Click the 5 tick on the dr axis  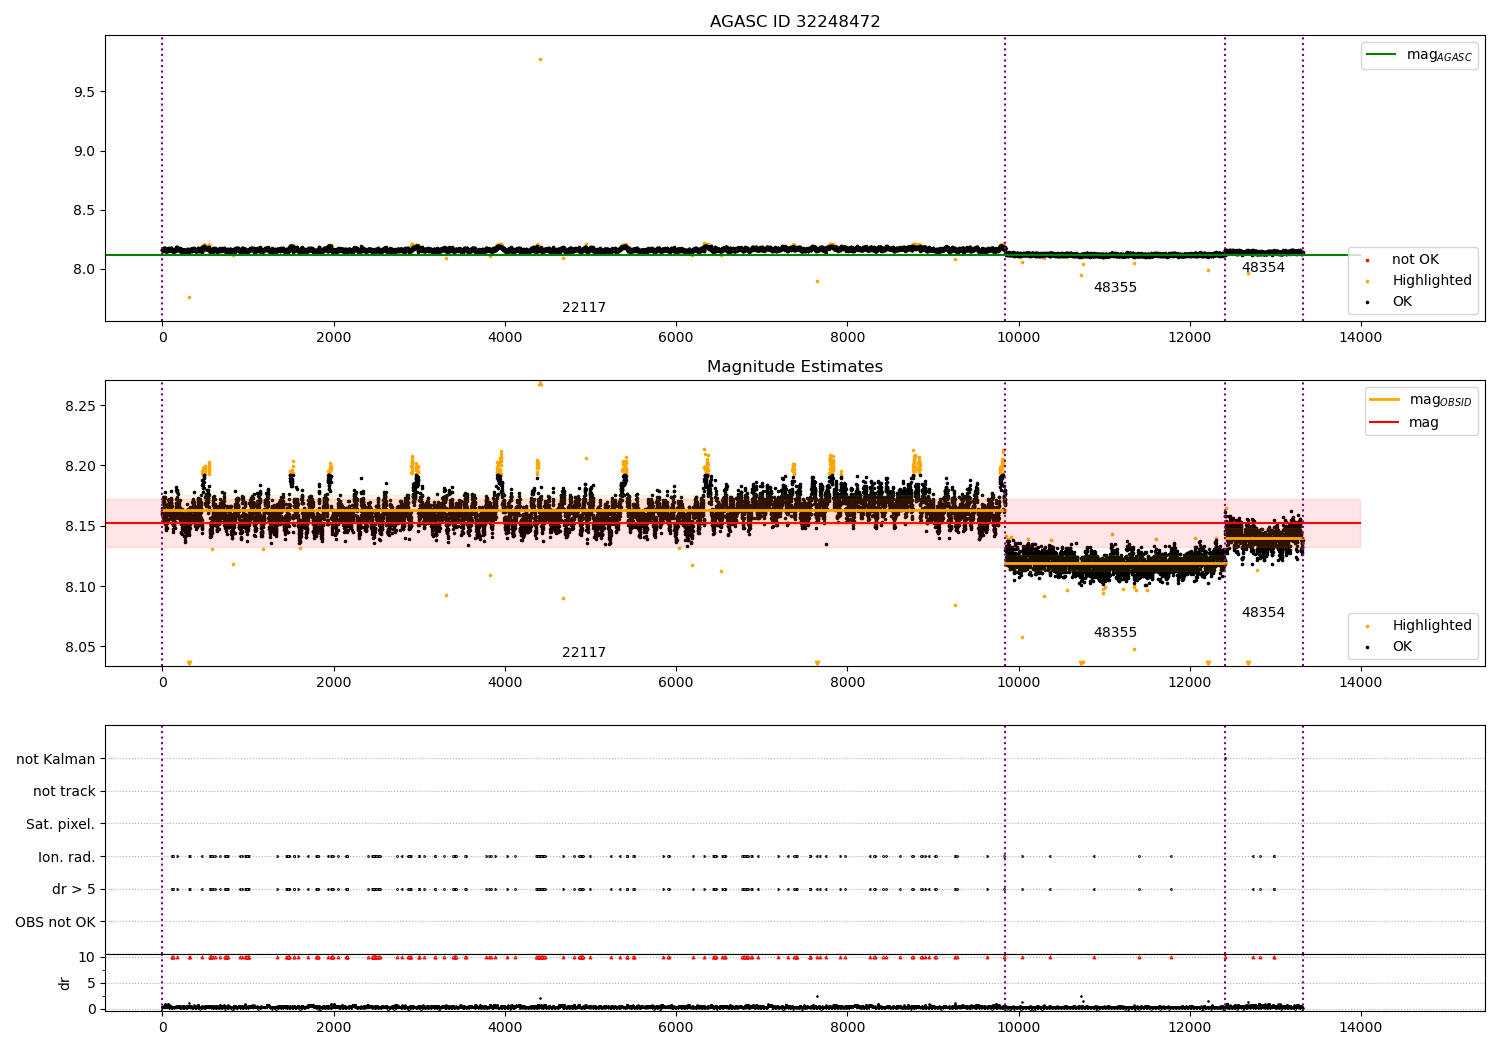tap(91, 983)
